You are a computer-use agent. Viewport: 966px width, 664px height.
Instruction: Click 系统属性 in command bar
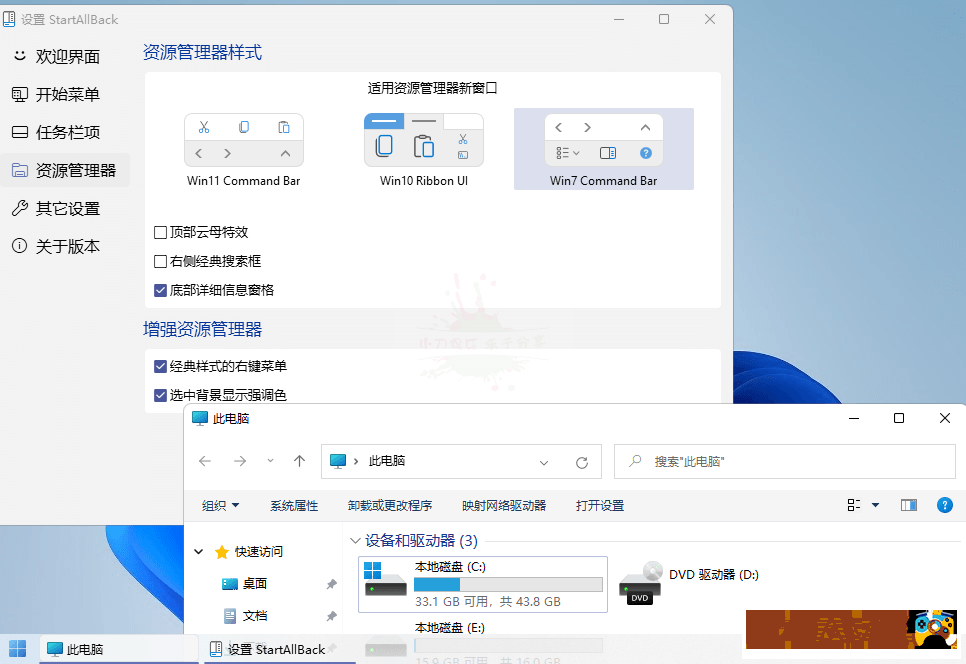[x=294, y=506]
